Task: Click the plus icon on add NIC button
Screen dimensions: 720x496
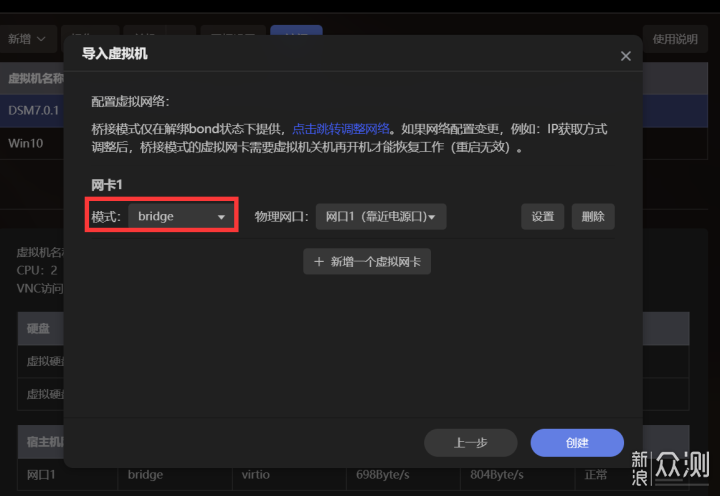Action: [319, 261]
